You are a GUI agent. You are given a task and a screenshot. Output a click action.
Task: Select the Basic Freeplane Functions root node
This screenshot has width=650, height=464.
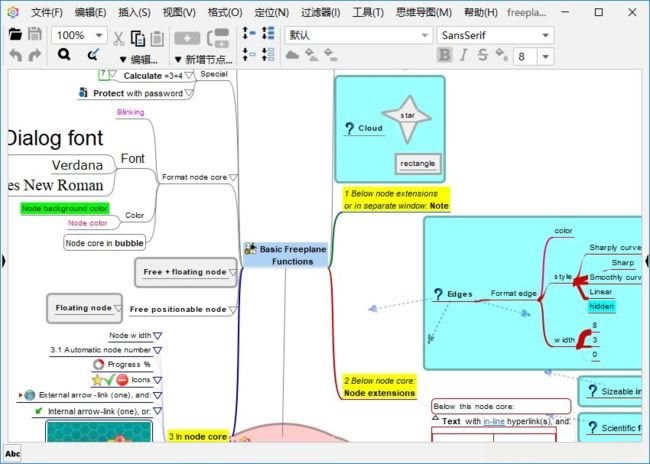[286, 255]
